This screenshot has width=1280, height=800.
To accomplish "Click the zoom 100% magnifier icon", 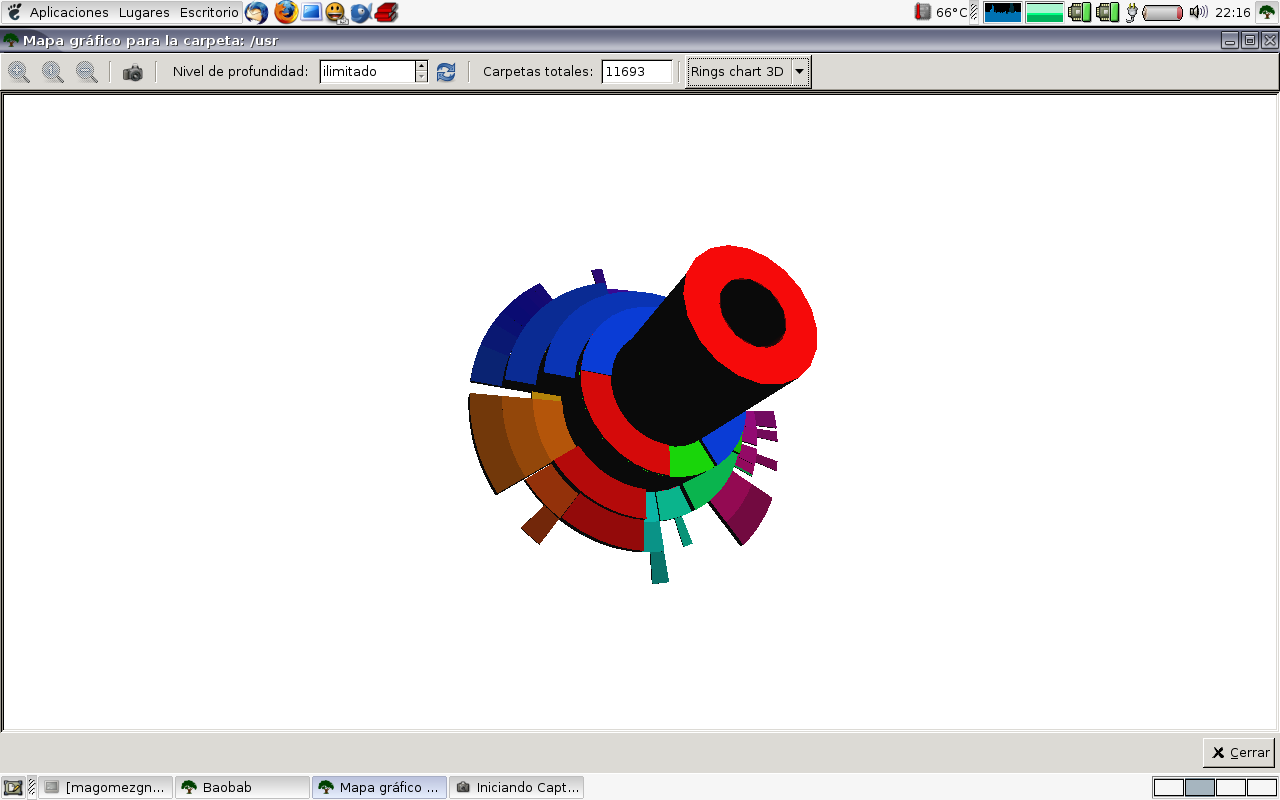I will tap(53, 72).
